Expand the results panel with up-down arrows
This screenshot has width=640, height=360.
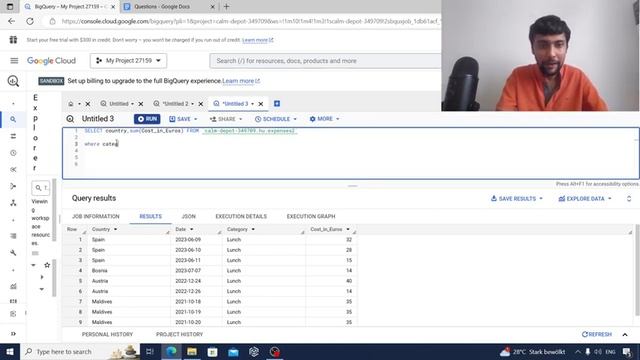[x=629, y=199]
